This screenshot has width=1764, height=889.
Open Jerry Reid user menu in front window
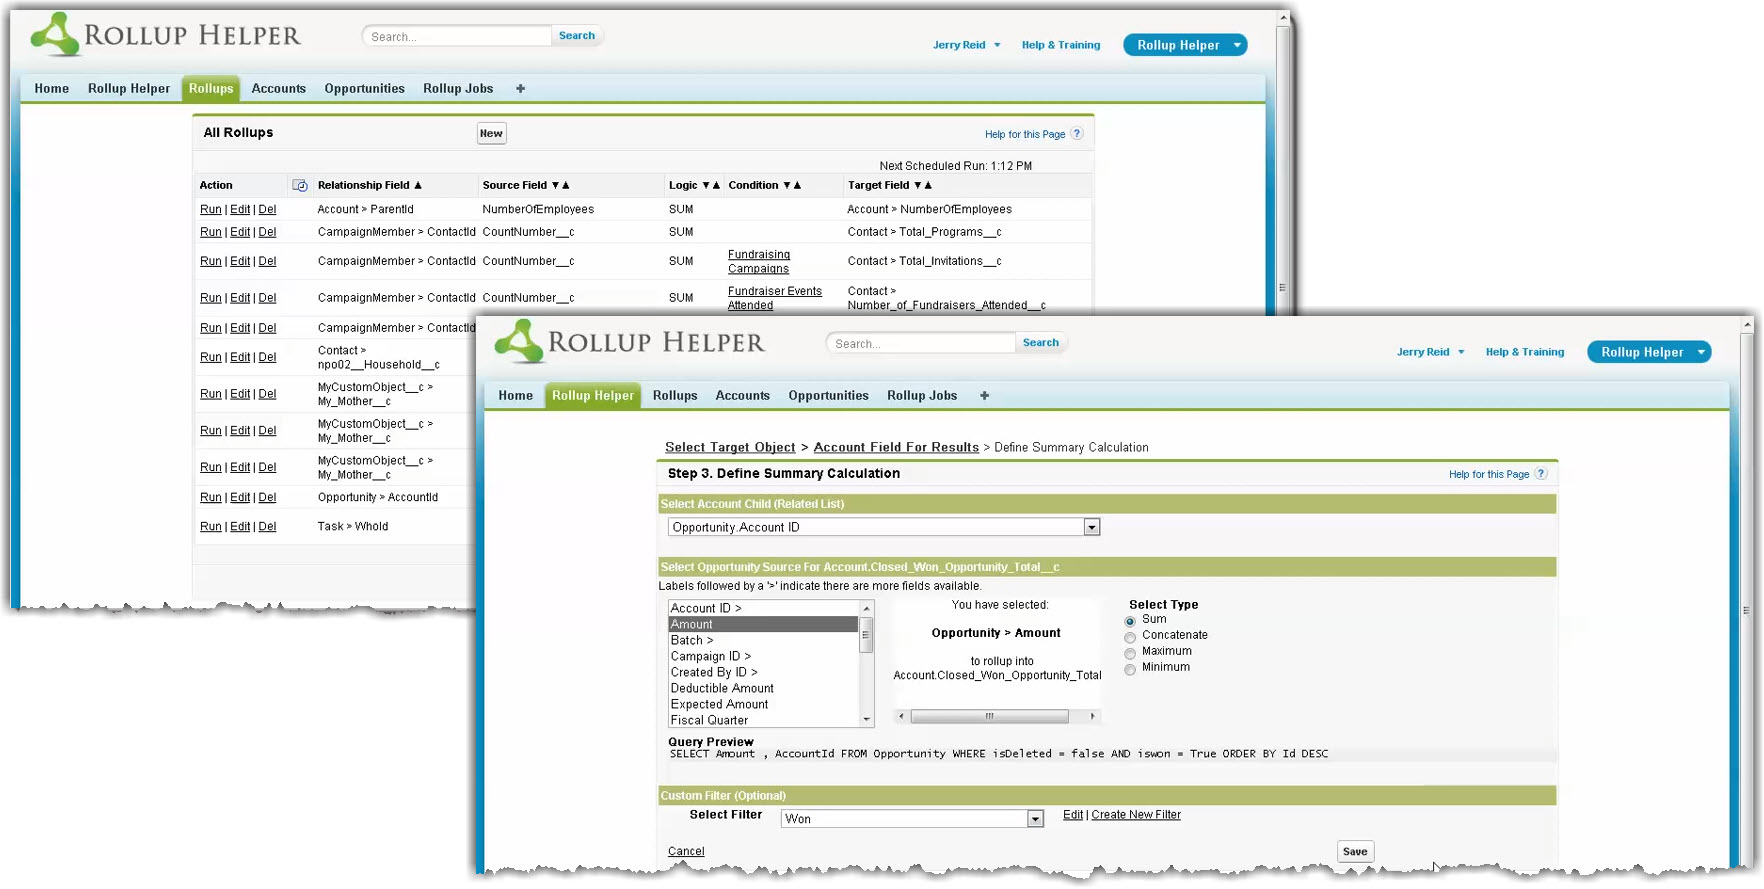1430,352
